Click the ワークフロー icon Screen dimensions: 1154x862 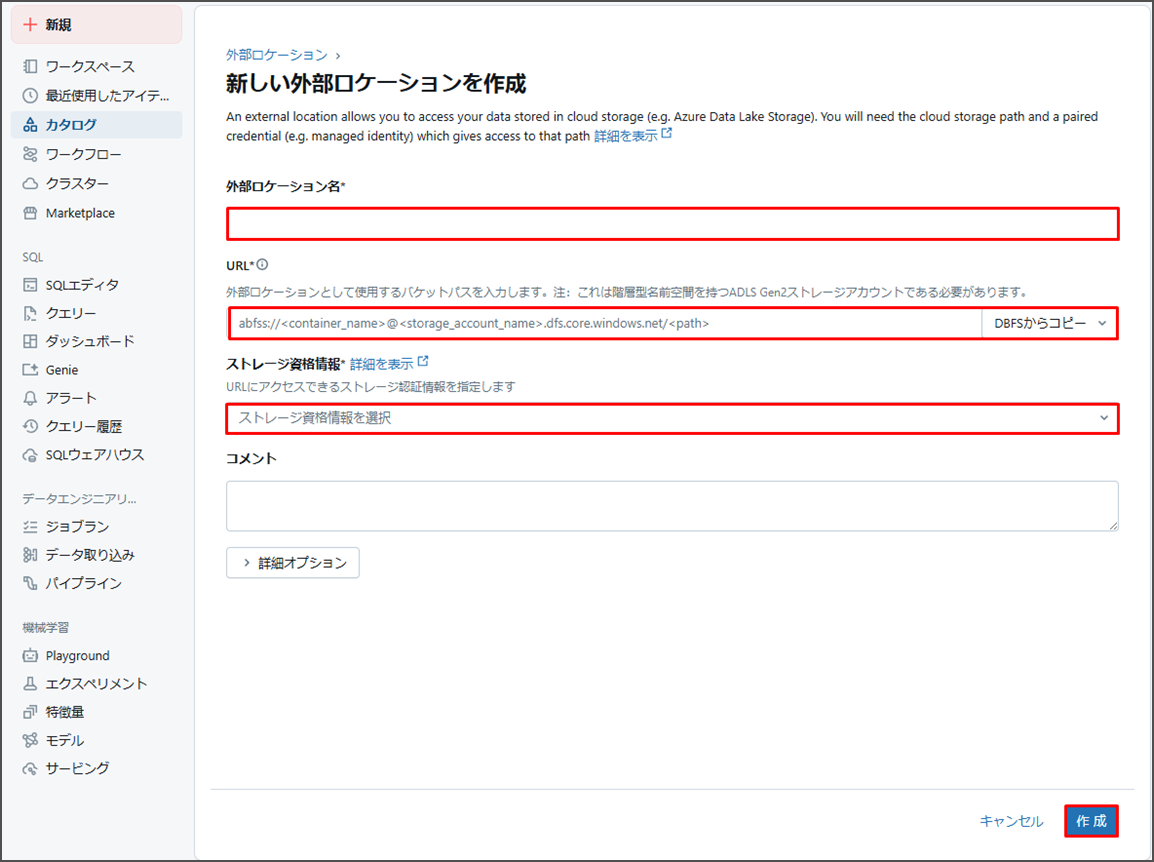(30, 154)
